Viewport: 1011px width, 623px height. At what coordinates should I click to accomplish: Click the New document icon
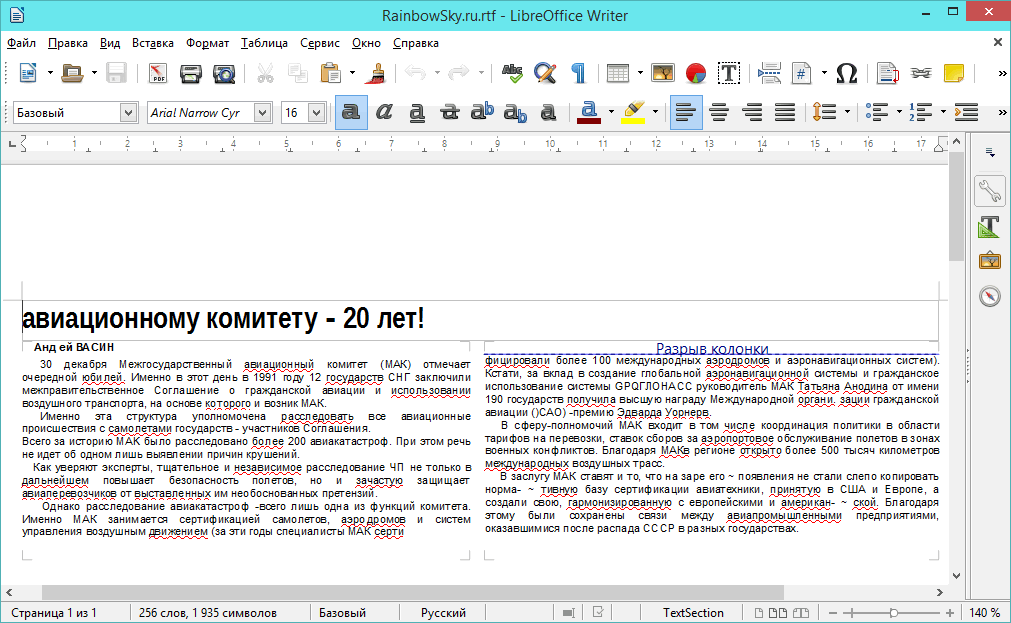point(28,73)
